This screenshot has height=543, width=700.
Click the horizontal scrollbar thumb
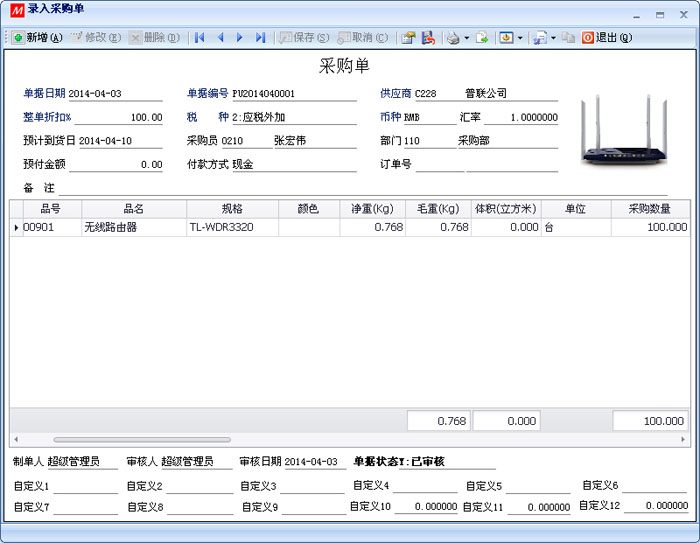142,439
